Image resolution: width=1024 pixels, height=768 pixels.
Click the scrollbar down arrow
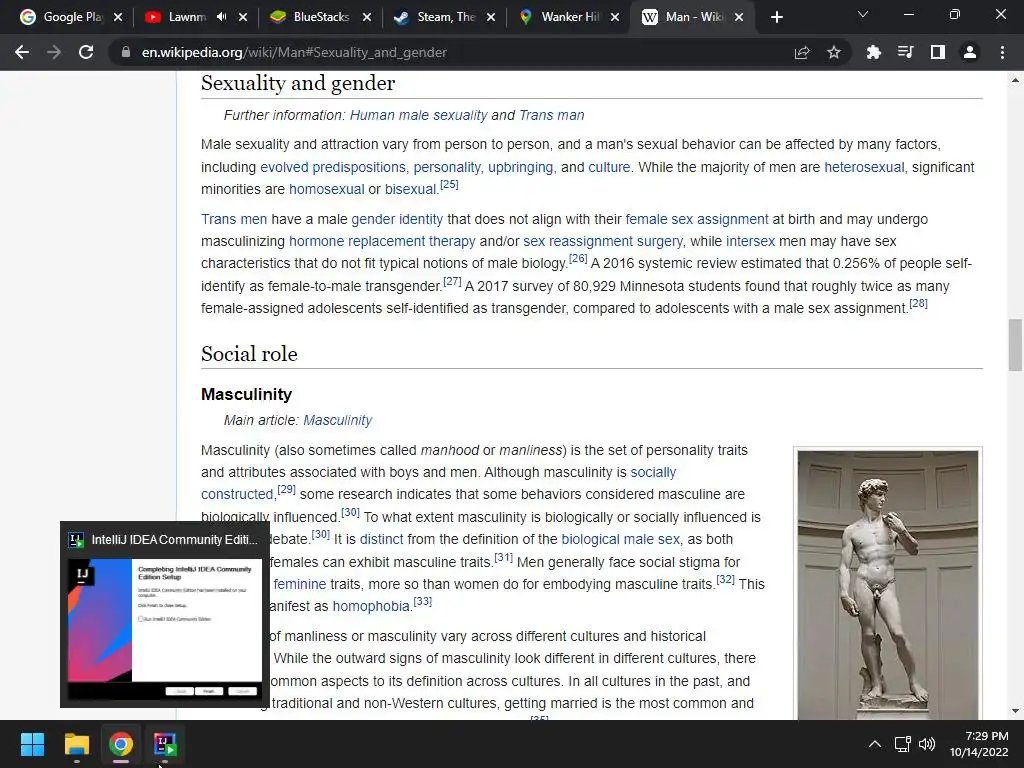(x=1015, y=711)
